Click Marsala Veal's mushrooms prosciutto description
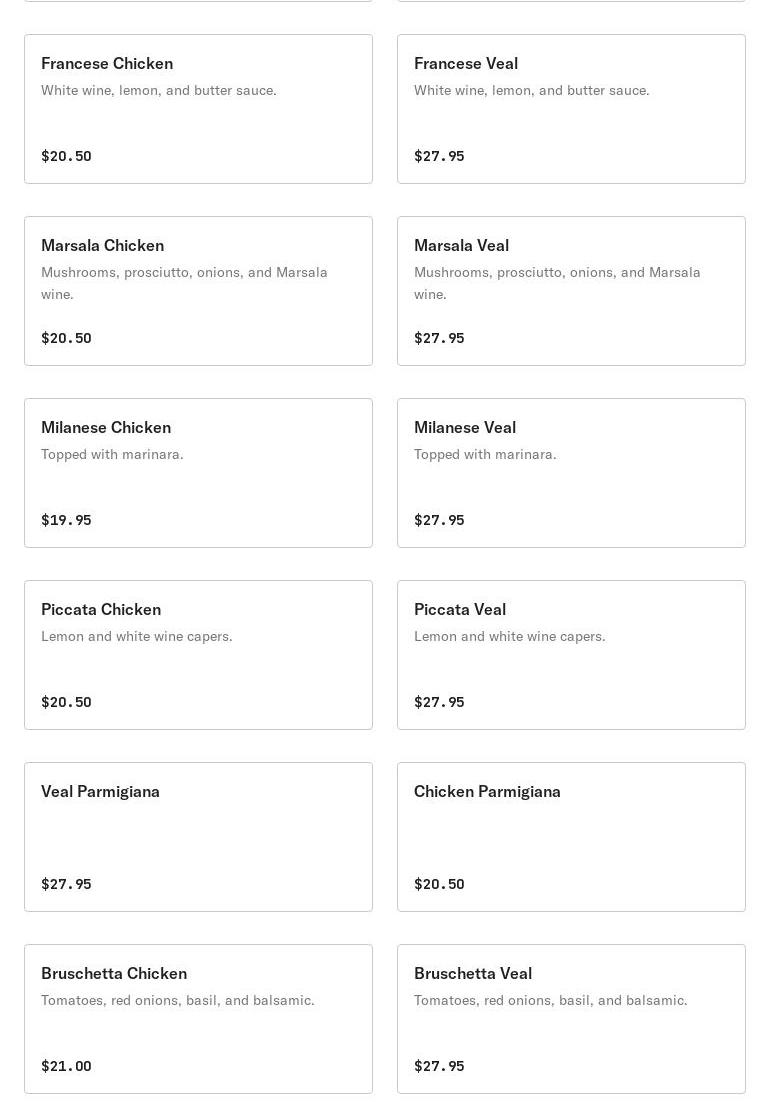The width and height of the screenshot is (770, 1102). 557,283
